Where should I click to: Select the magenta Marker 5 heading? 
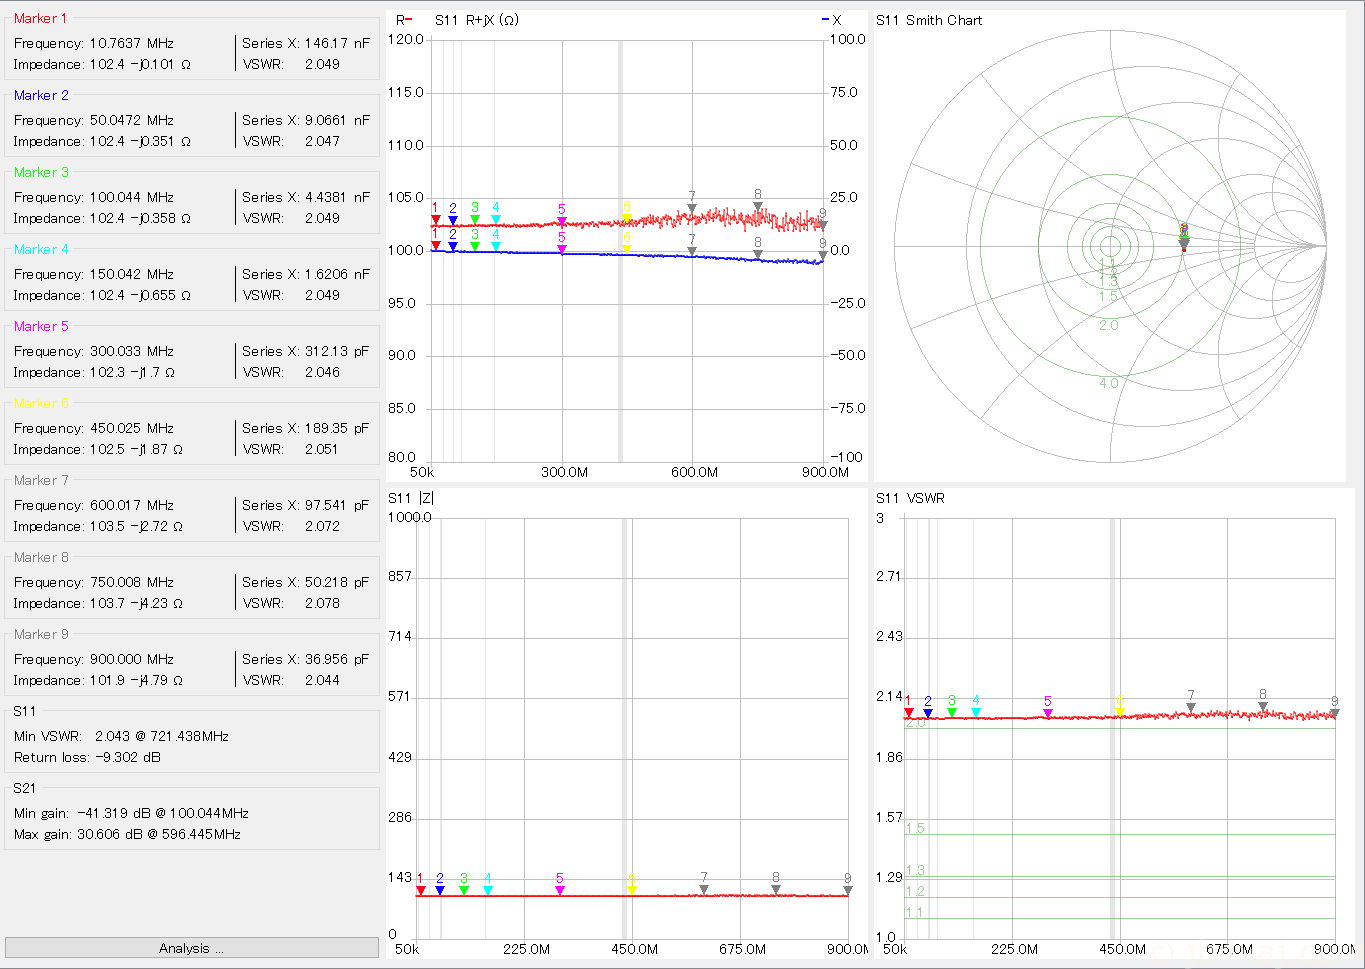[x=41, y=326]
